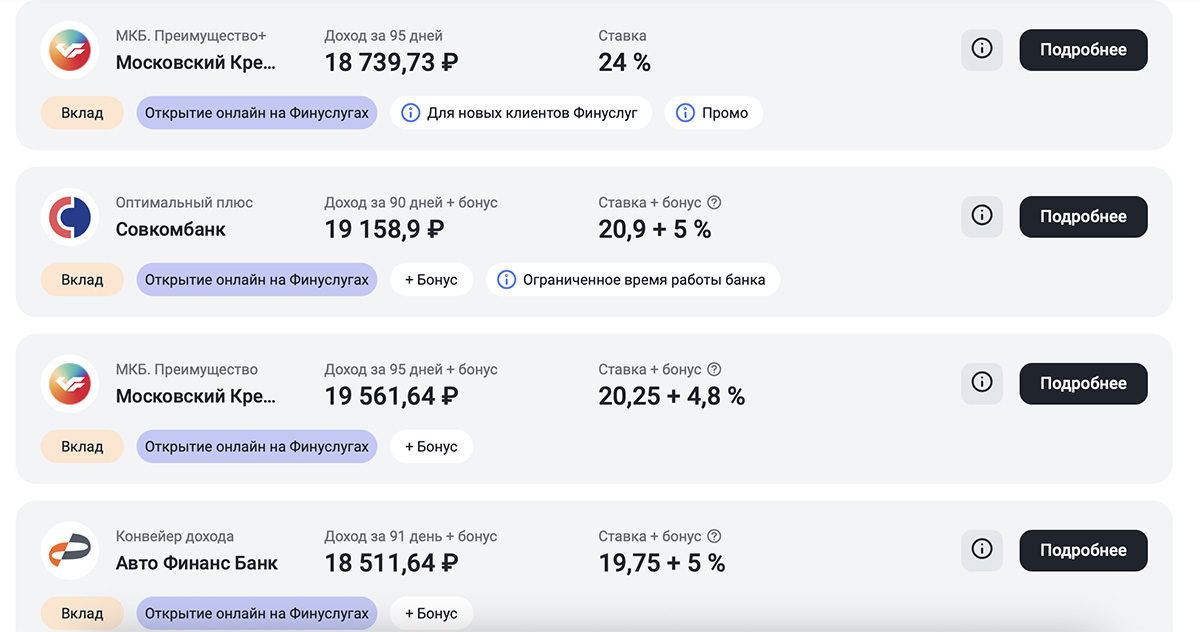Click Для новых клиентов Финуслуг tag
Image resolution: width=1200 pixels, height=632 pixels.
tap(520, 113)
